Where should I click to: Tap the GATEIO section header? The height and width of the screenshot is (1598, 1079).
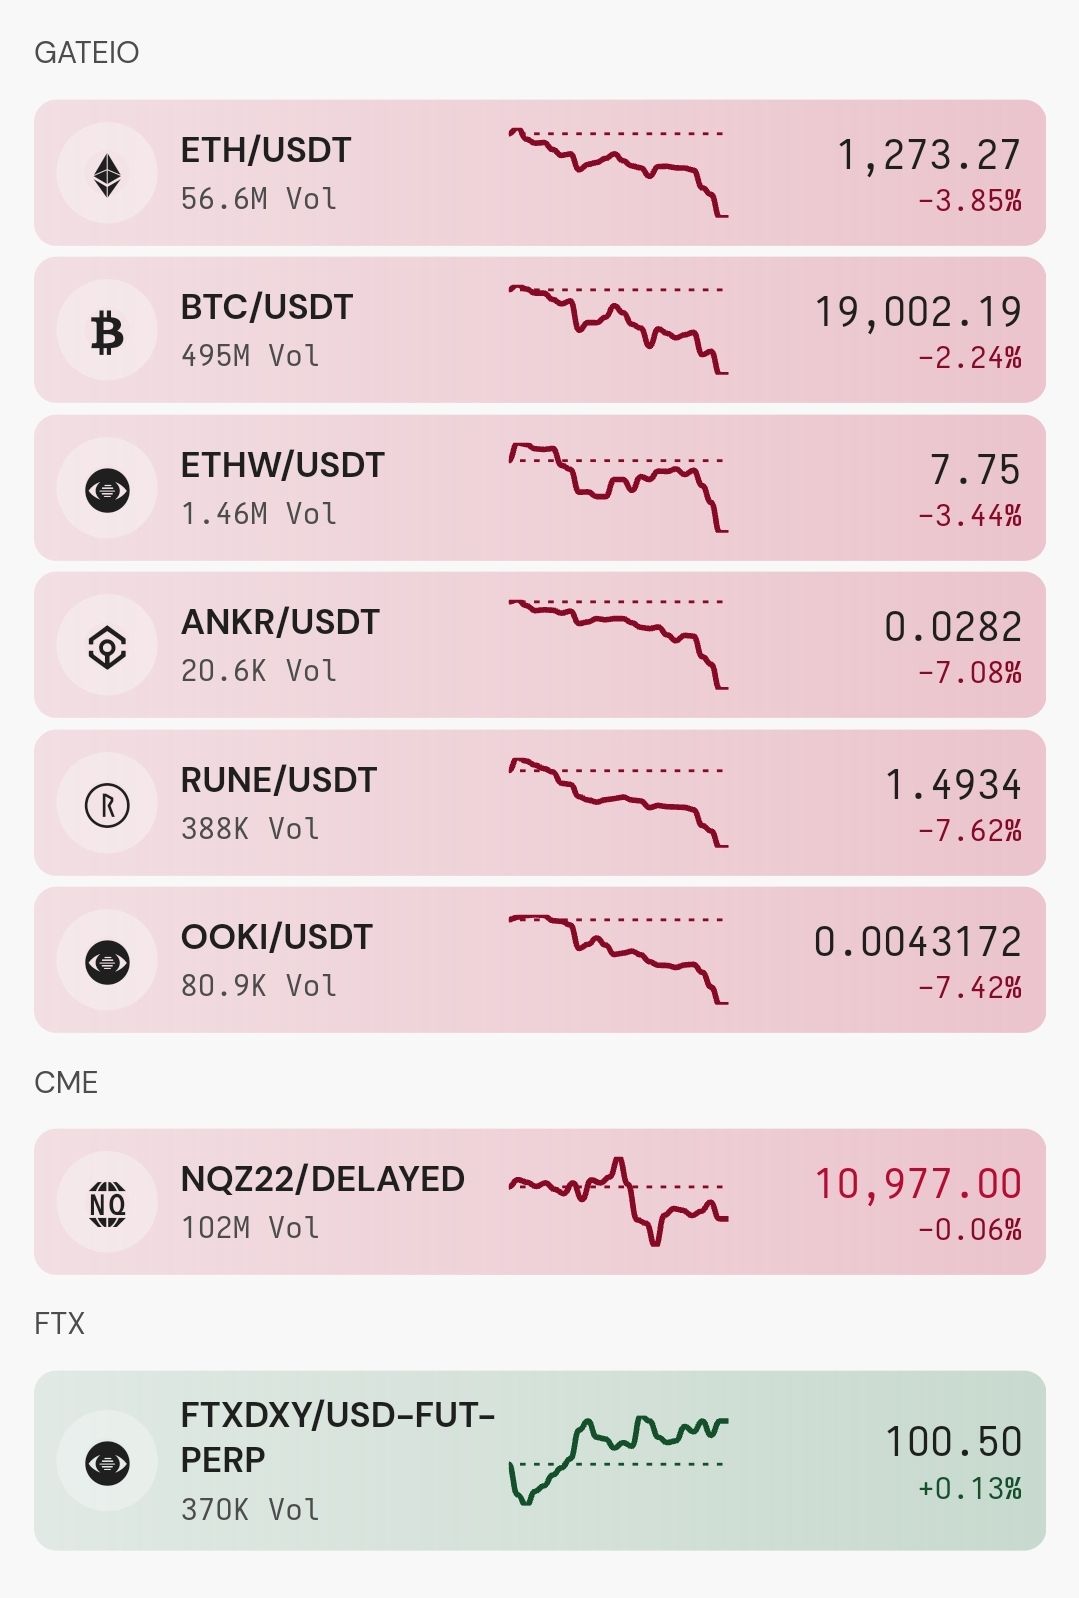87,52
